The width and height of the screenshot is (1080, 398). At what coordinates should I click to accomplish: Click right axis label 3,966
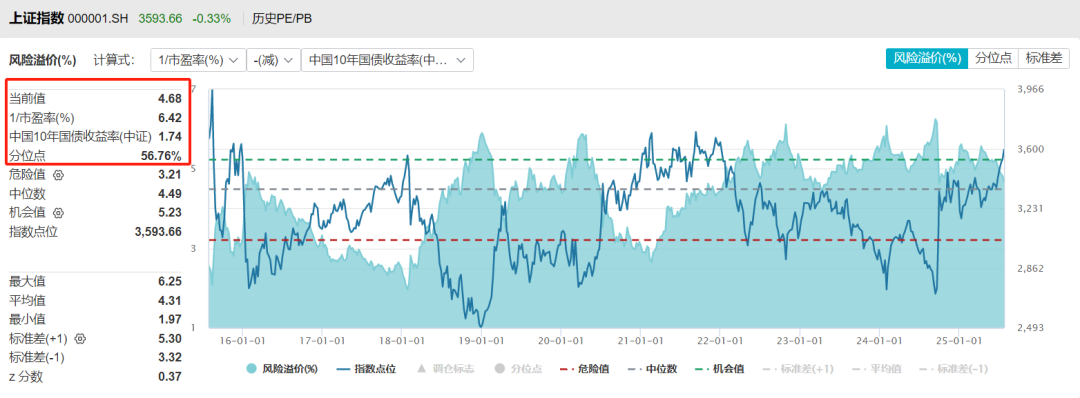click(x=1031, y=90)
